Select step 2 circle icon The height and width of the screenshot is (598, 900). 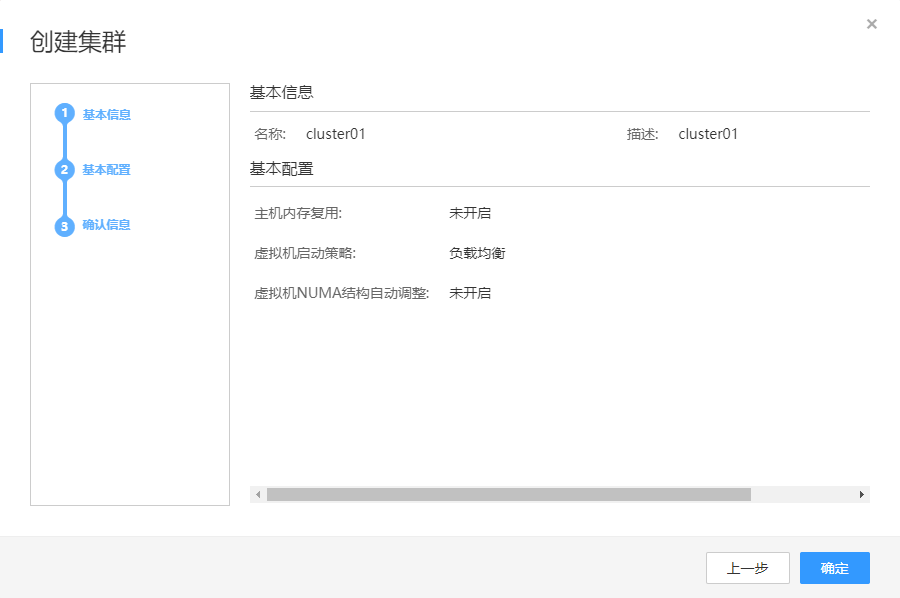pyautogui.click(x=65, y=170)
